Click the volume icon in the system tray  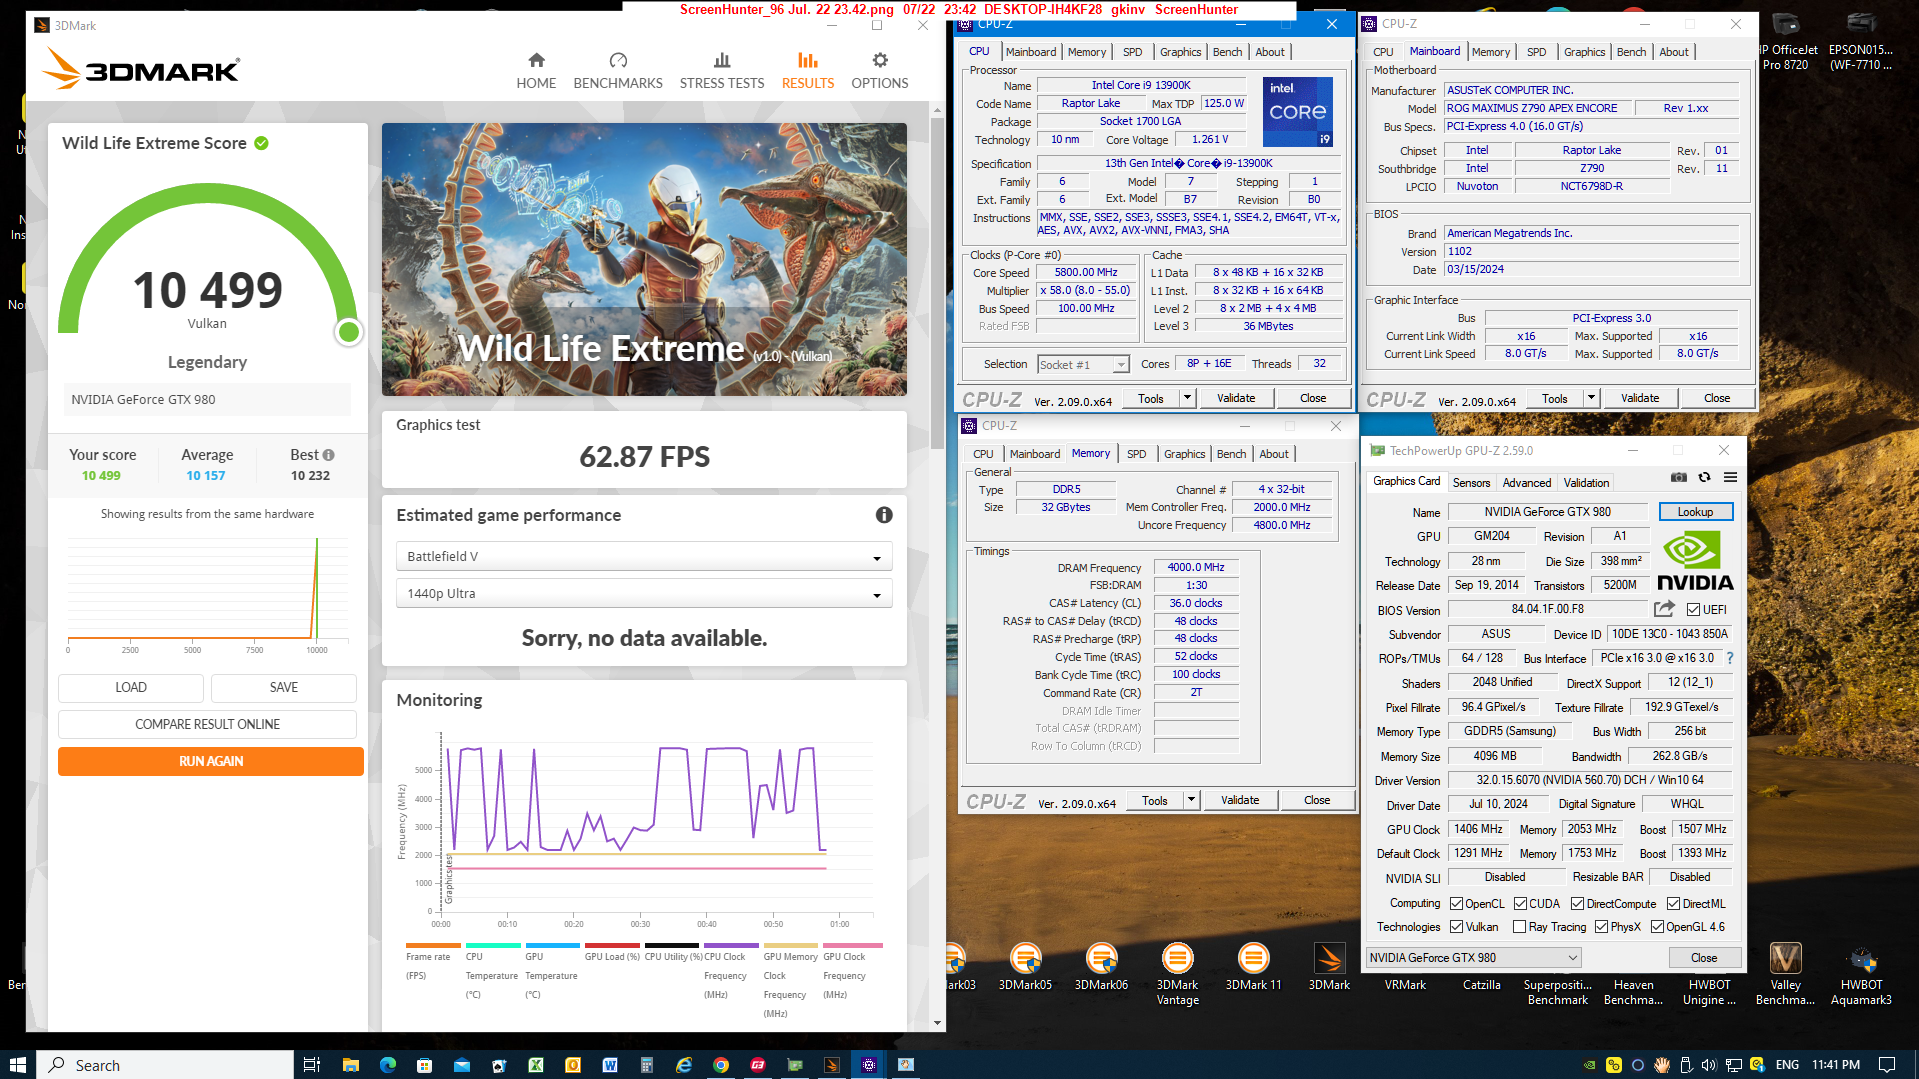coord(1709,1065)
